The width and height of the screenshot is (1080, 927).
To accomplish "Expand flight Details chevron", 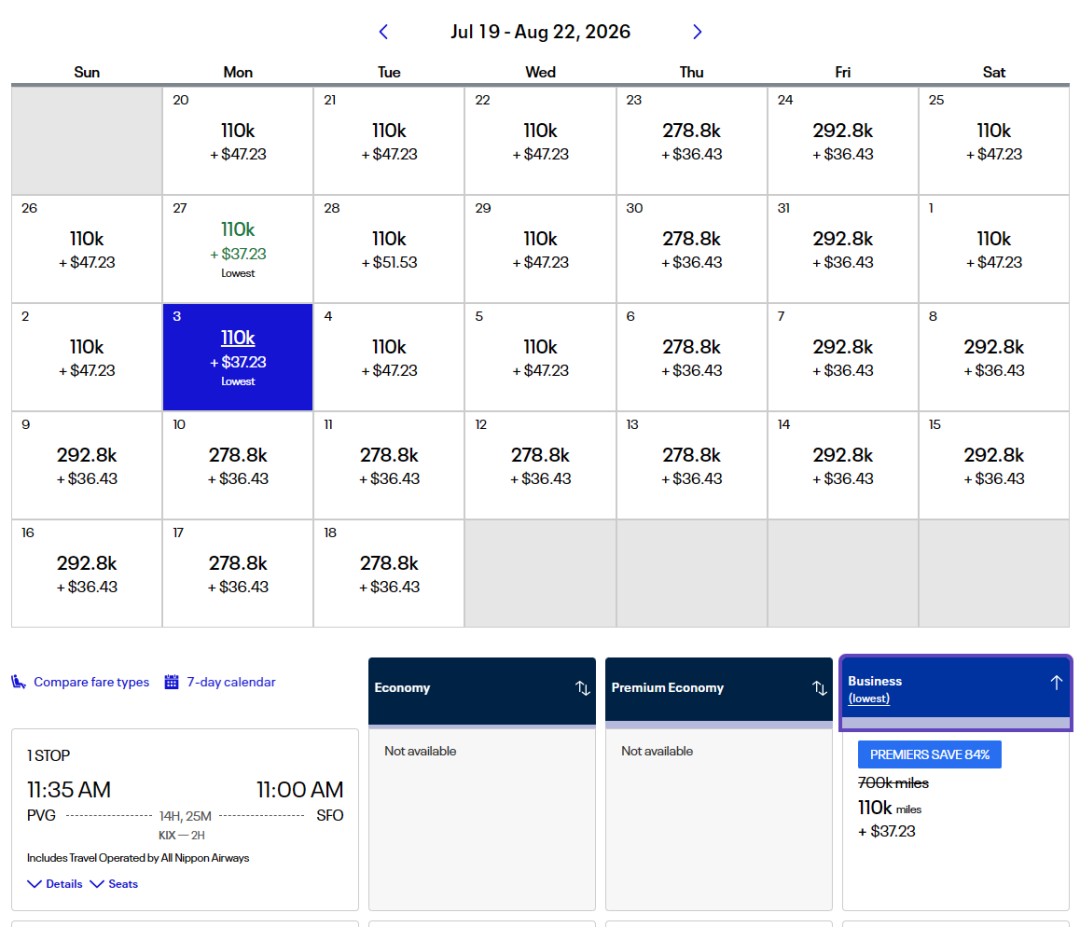I will click(35, 884).
